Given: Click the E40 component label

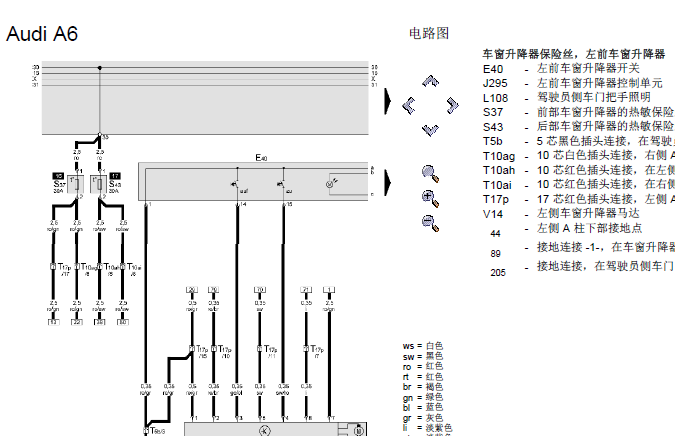Looking at the screenshot, I should (261, 158).
